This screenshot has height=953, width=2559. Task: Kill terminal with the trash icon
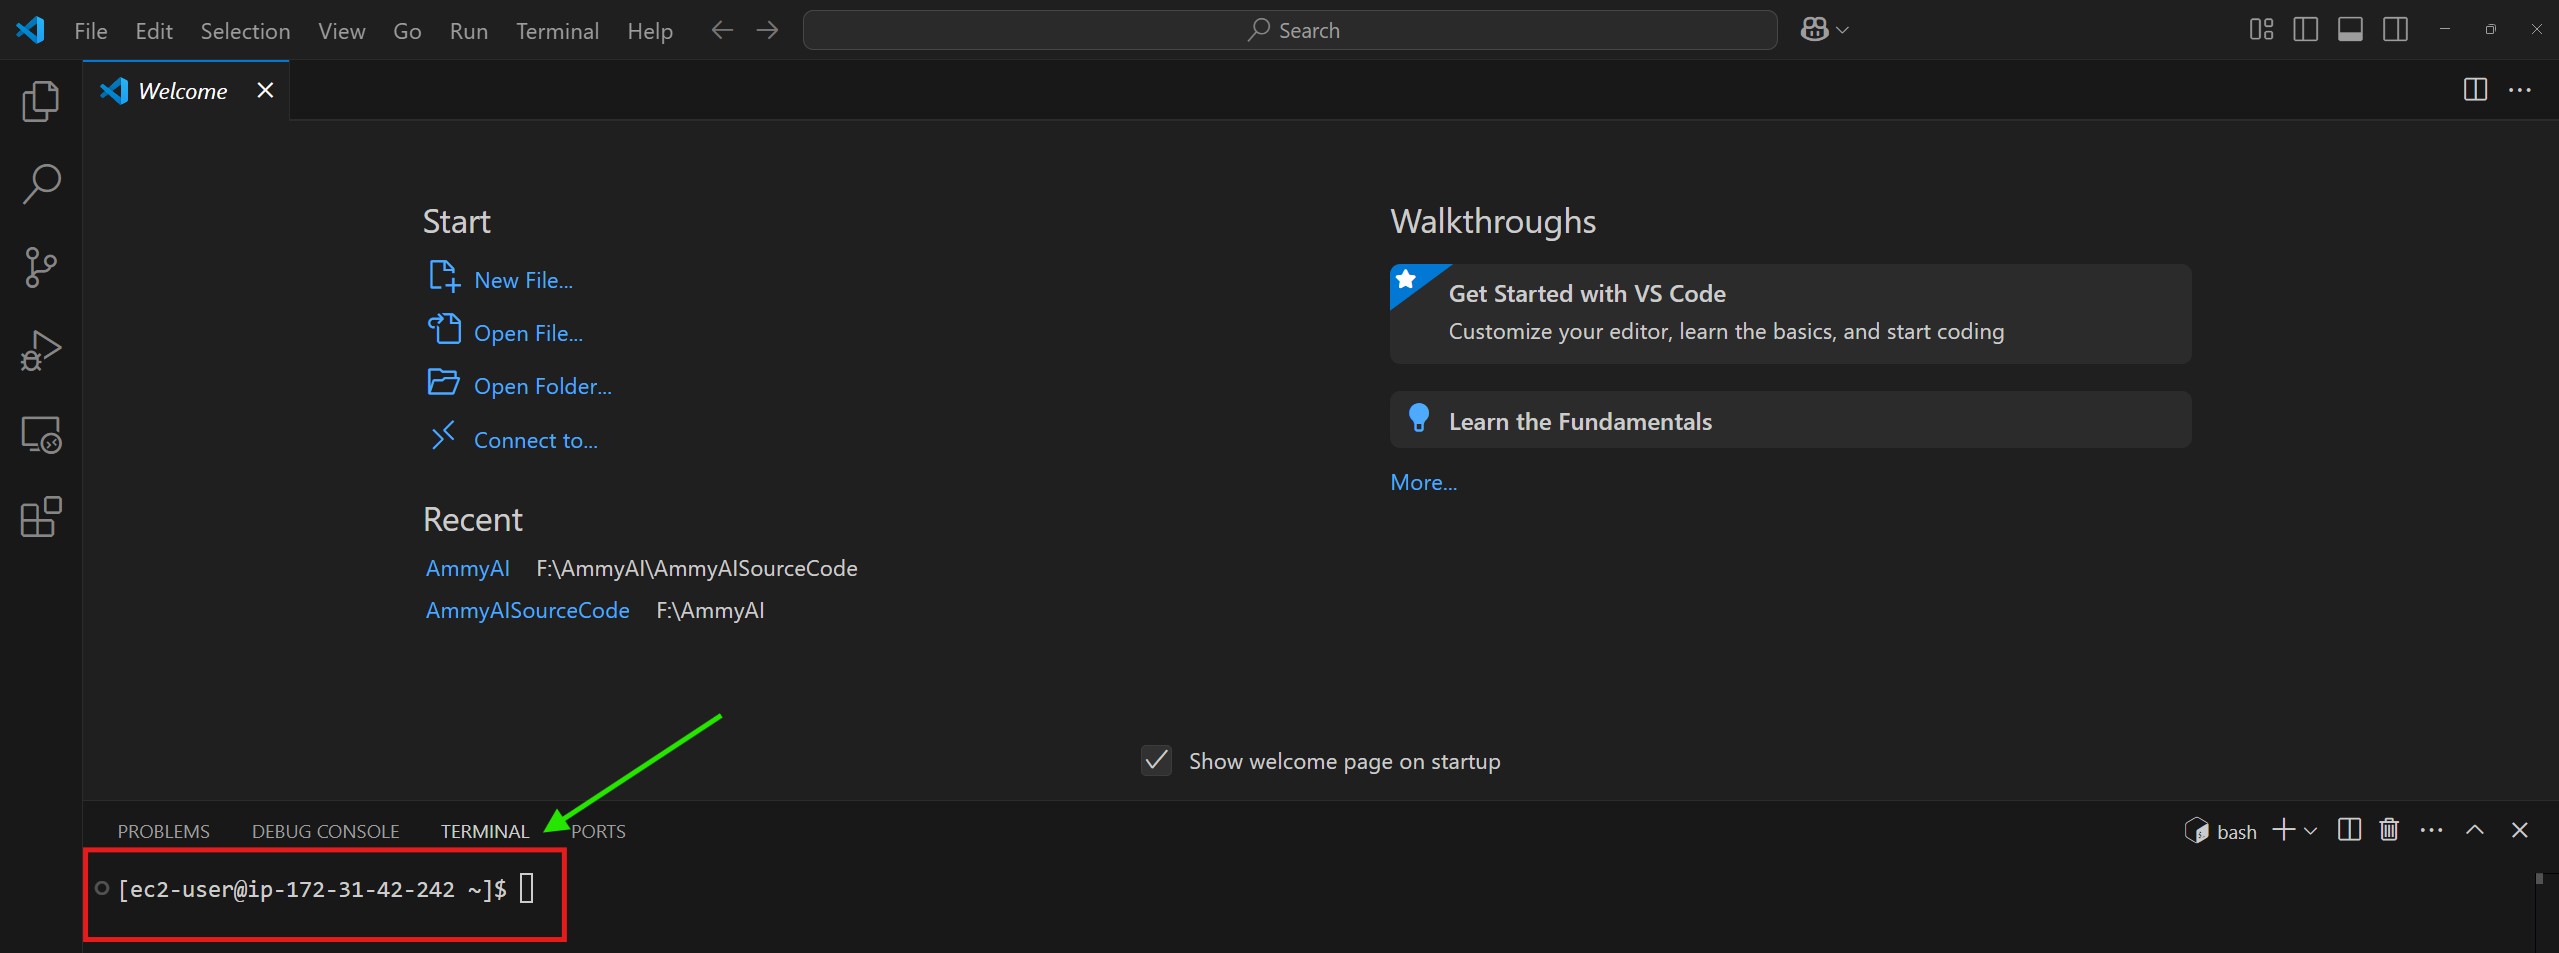pos(2389,830)
